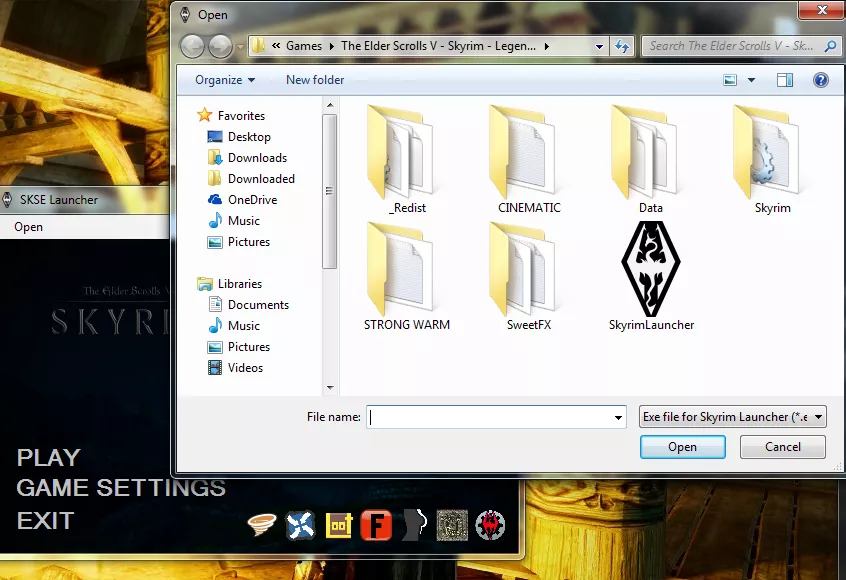Select the Skyrim folder icon
Viewport: 846px width, 580px height.
coord(766,153)
